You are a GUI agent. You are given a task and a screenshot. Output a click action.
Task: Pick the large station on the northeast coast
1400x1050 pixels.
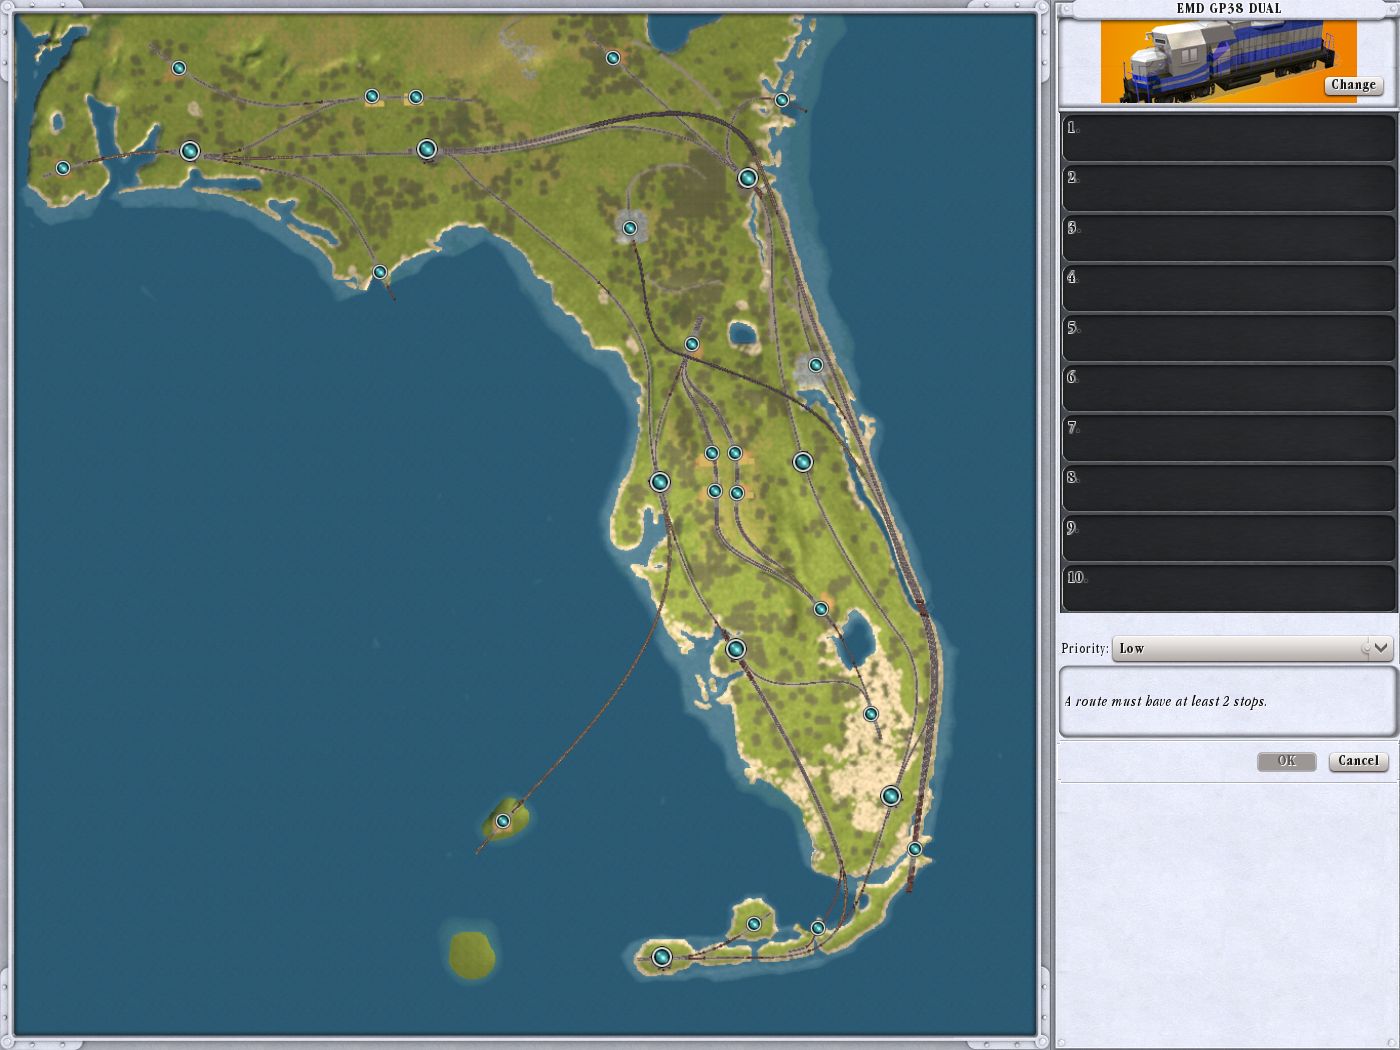pos(747,178)
